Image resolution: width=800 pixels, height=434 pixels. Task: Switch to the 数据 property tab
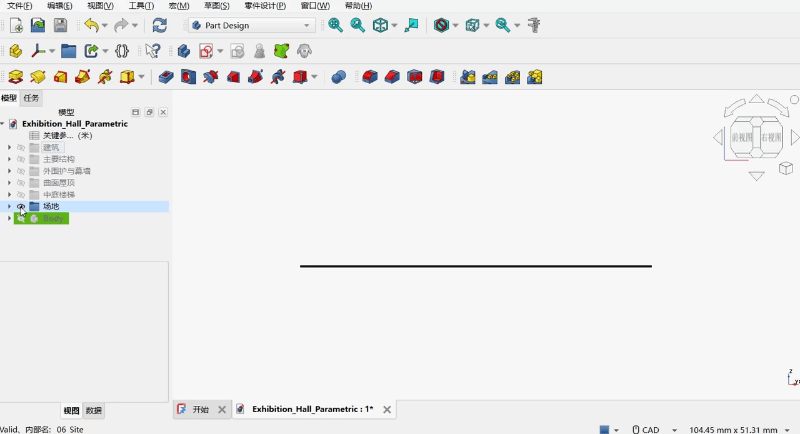[x=93, y=411]
